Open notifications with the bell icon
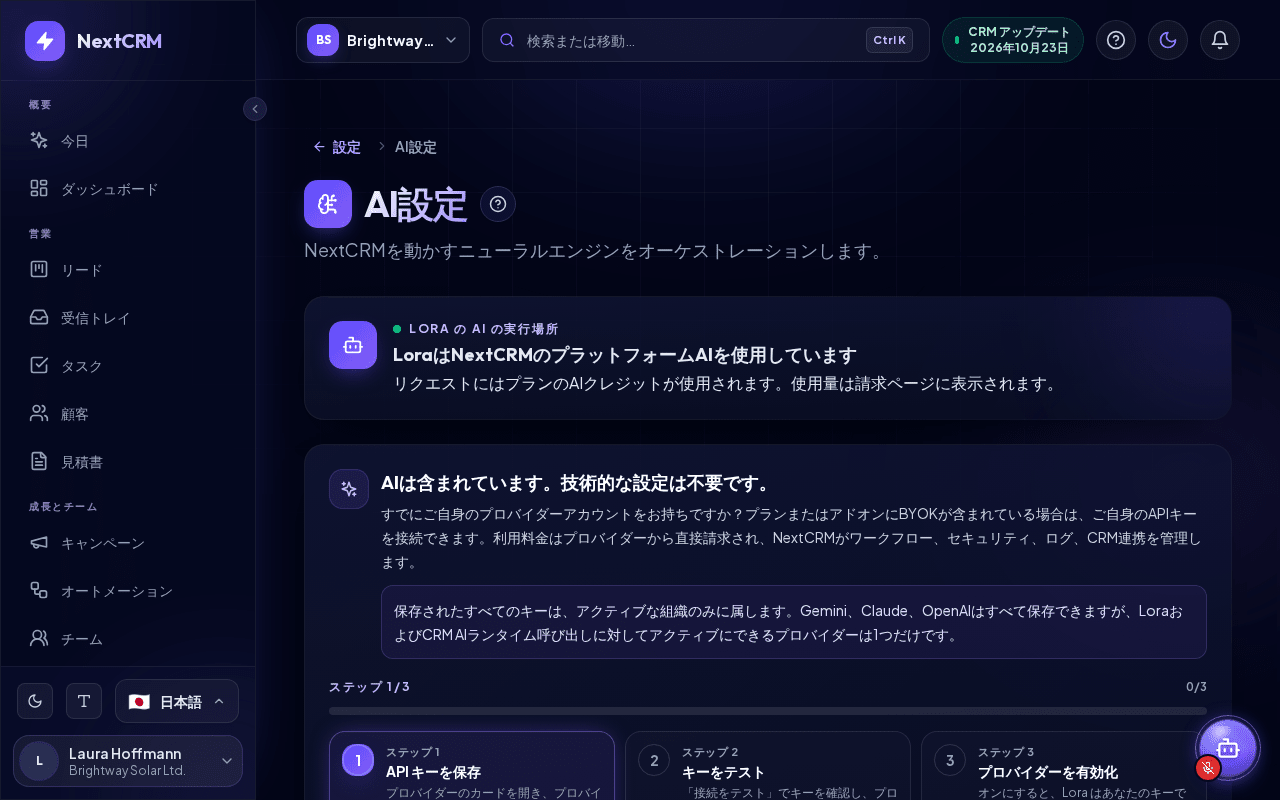The height and width of the screenshot is (800, 1280). (1220, 40)
